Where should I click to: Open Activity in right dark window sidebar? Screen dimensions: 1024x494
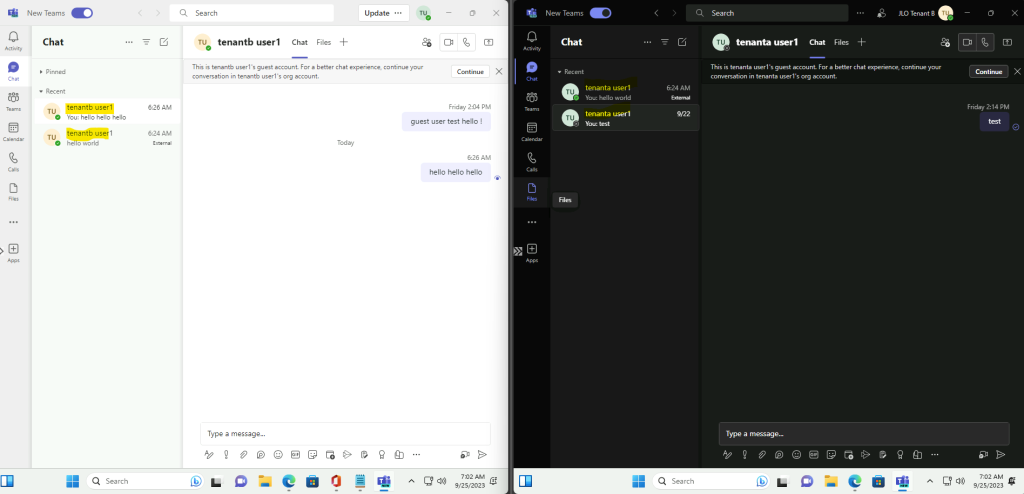[x=532, y=41]
